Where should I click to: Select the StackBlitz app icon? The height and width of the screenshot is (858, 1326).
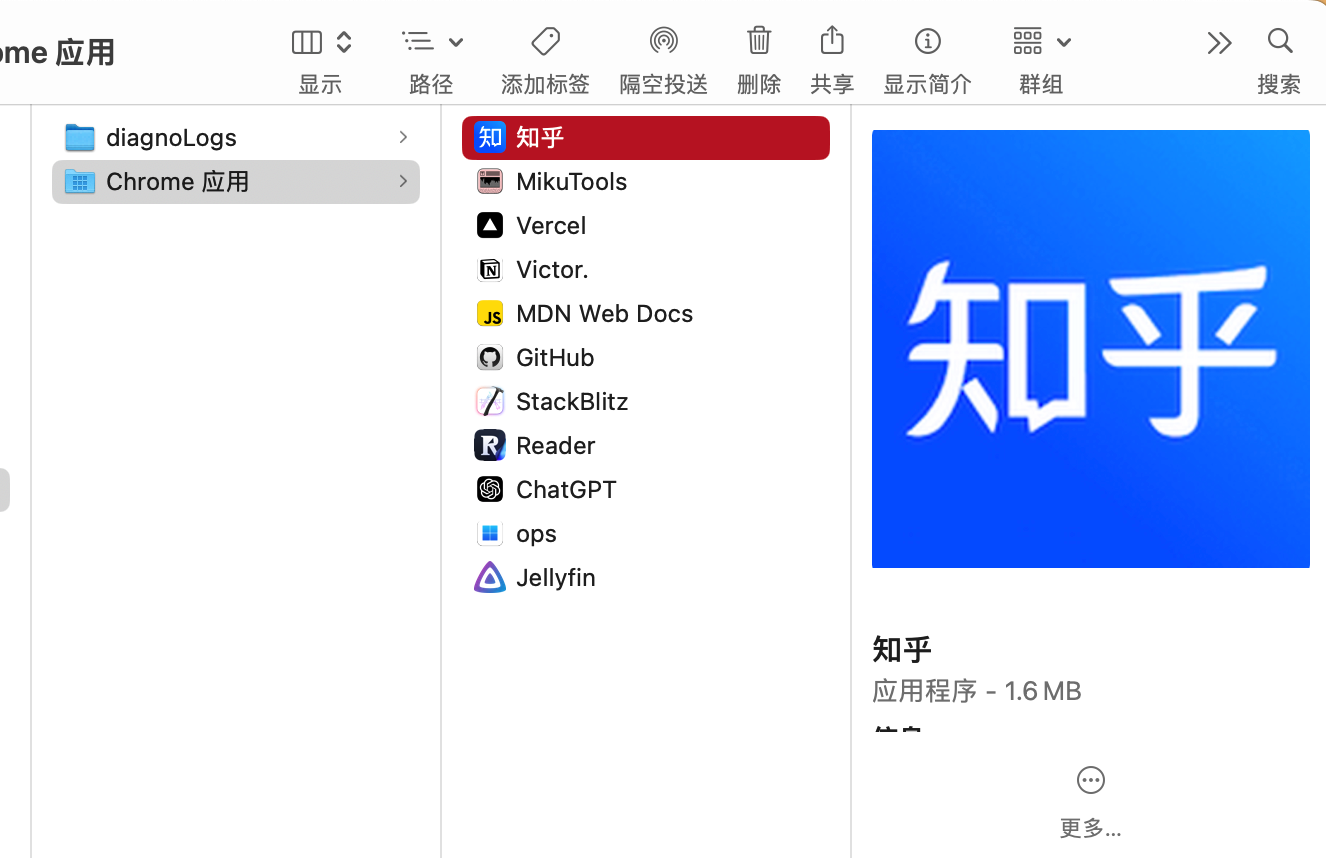pos(490,401)
